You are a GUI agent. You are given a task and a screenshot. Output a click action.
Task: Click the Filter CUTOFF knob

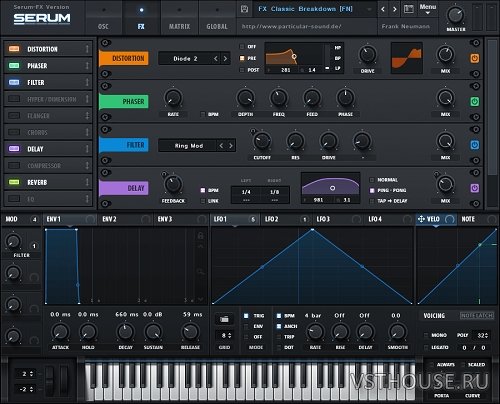262,141
